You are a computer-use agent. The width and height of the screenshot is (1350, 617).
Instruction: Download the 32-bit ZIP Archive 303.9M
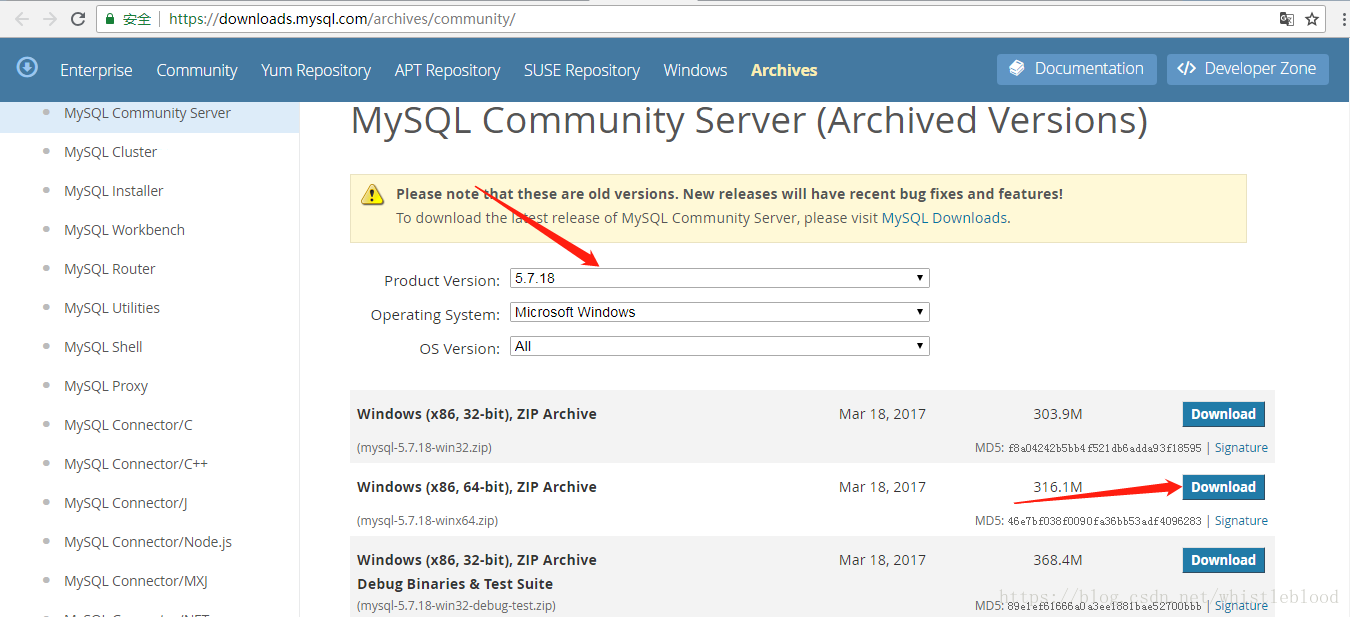(1223, 414)
